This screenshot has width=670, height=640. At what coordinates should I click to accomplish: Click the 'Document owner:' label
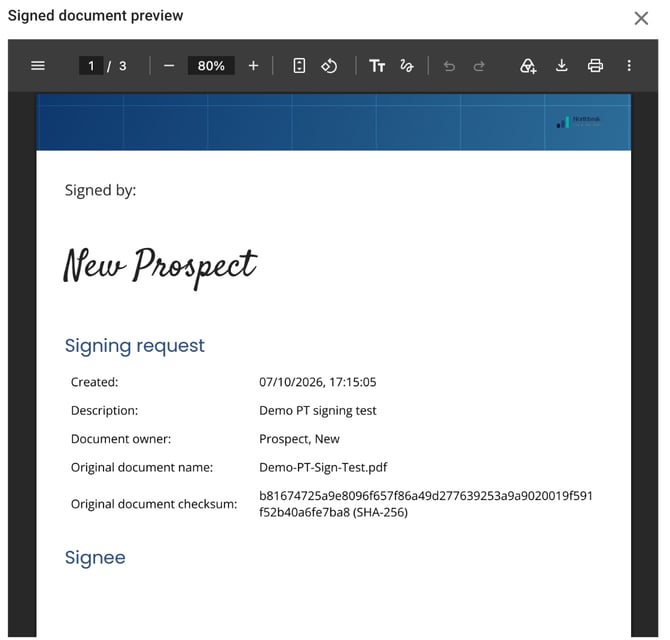pyautogui.click(x=121, y=439)
